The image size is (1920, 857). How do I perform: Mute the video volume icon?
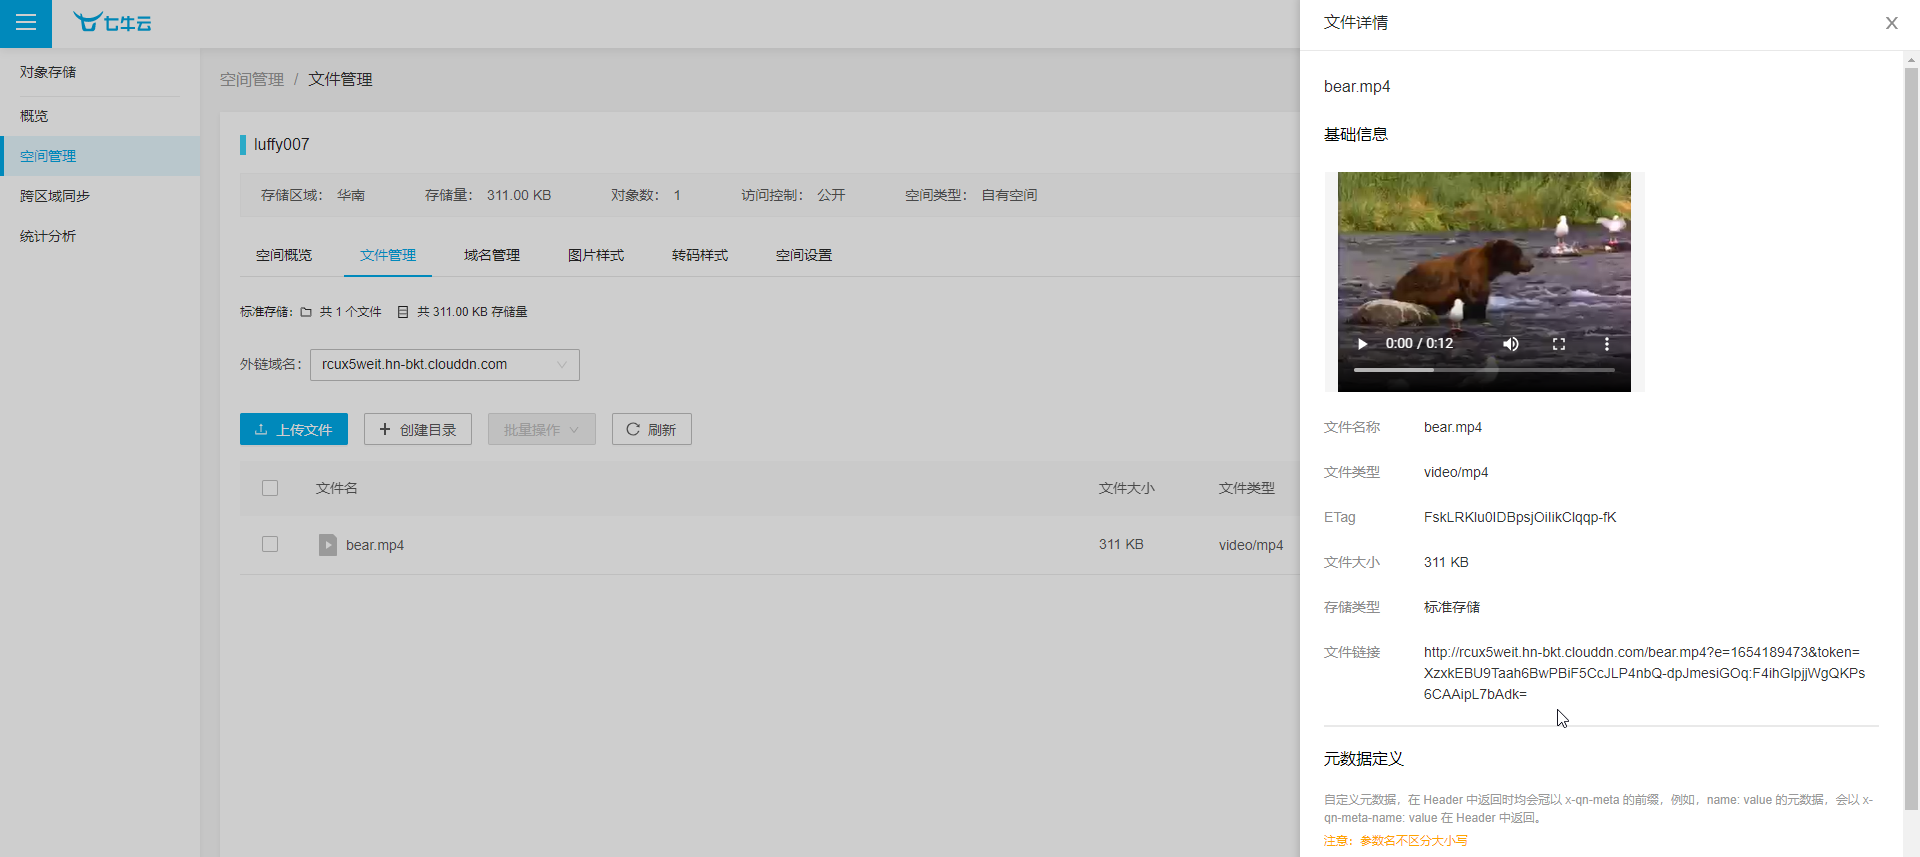click(x=1511, y=343)
